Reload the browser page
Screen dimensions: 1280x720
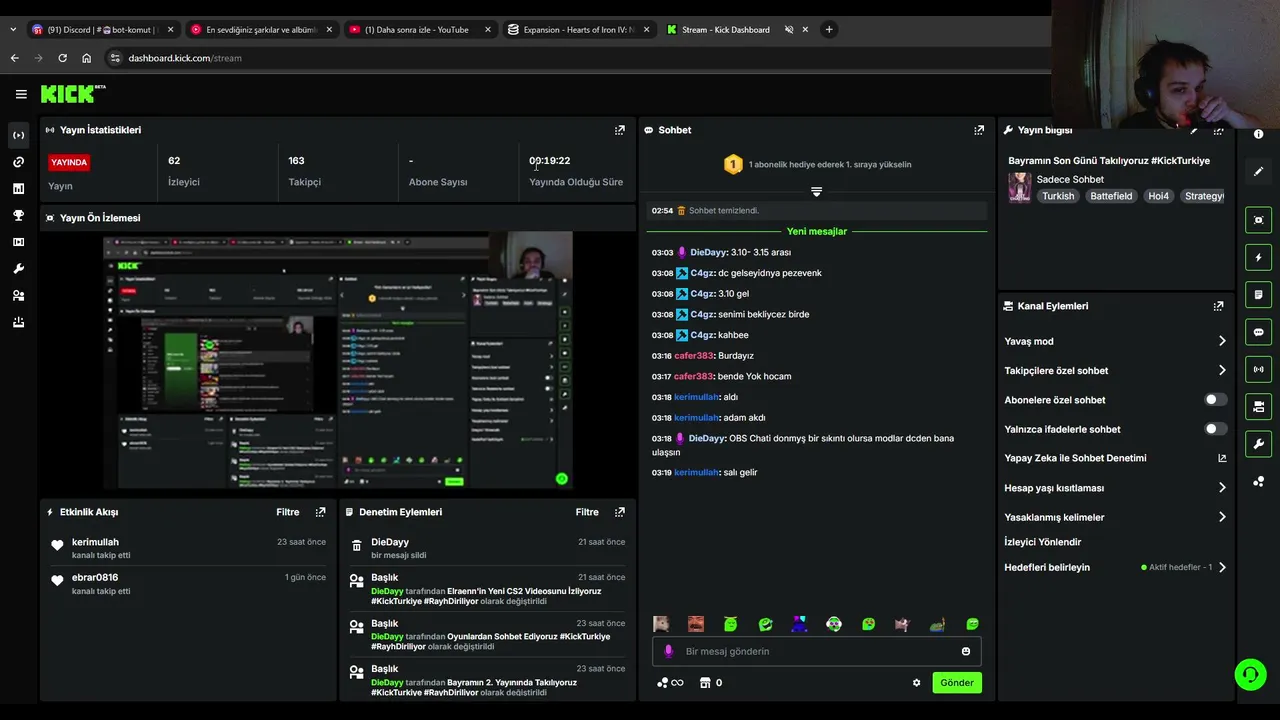62,58
